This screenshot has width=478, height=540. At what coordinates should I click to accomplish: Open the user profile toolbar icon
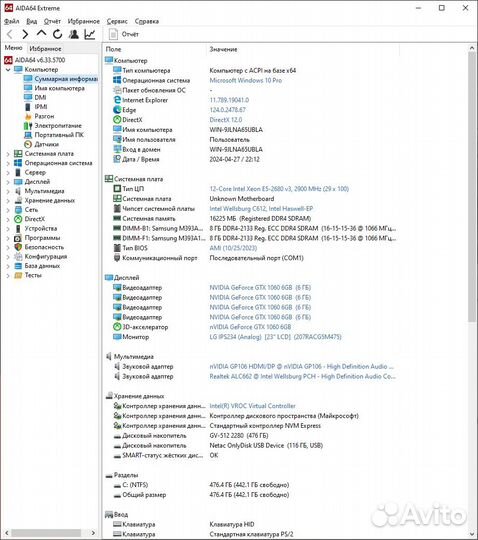(x=73, y=34)
